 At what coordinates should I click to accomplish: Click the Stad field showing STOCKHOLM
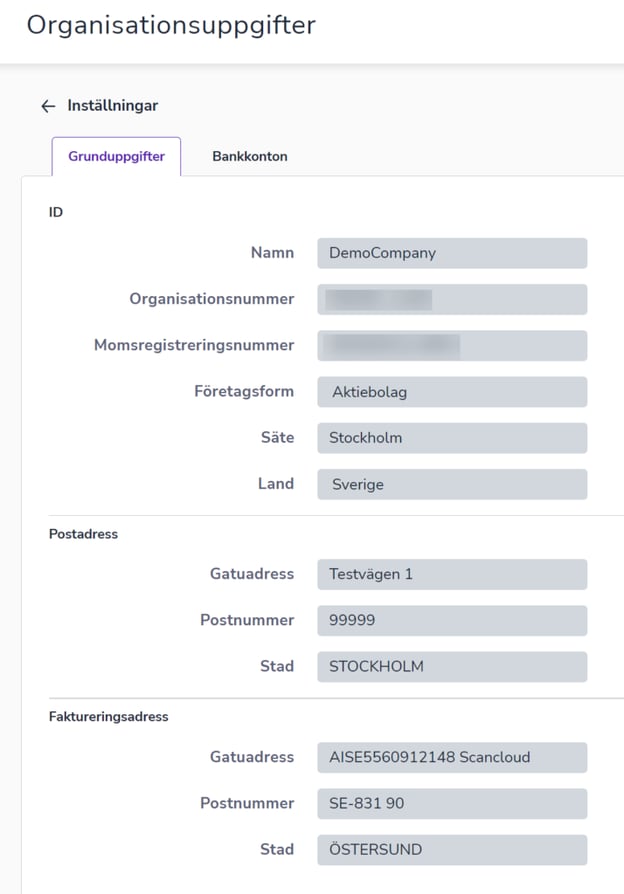click(451, 666)
